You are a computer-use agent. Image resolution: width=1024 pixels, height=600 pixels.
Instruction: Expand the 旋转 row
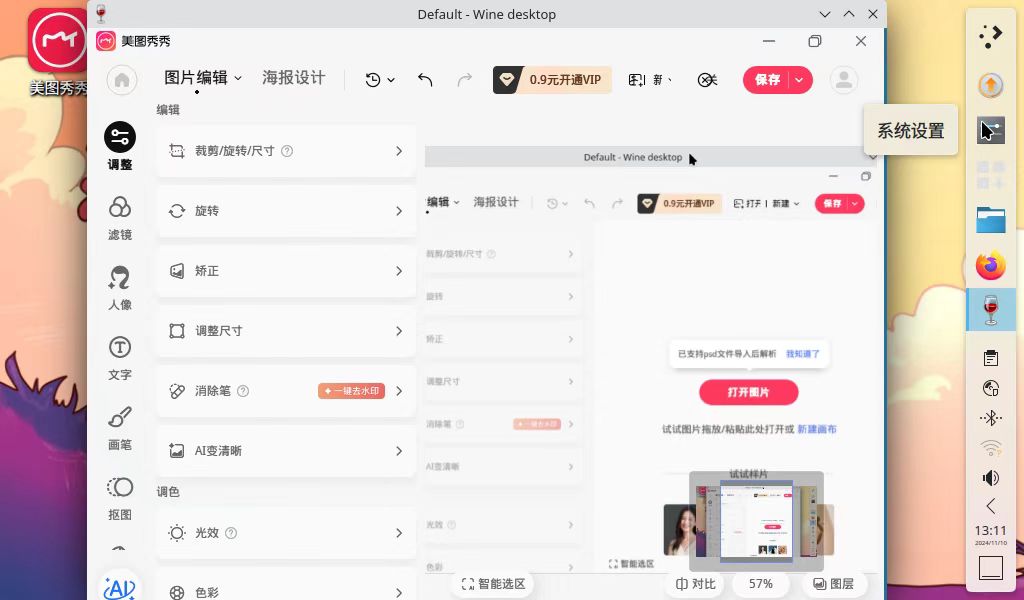pyautogui.click(x=286, y=211)
